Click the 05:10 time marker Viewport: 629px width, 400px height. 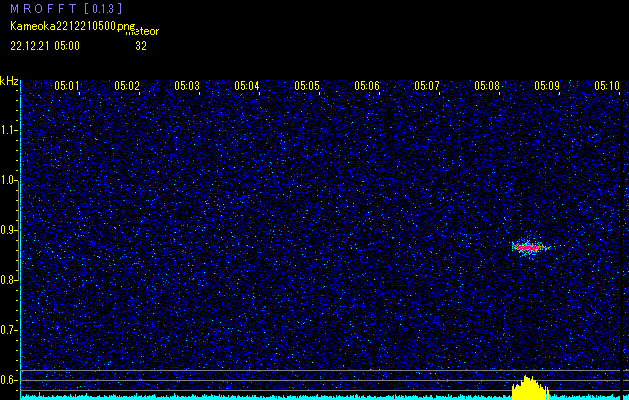[x=607, y=85]
